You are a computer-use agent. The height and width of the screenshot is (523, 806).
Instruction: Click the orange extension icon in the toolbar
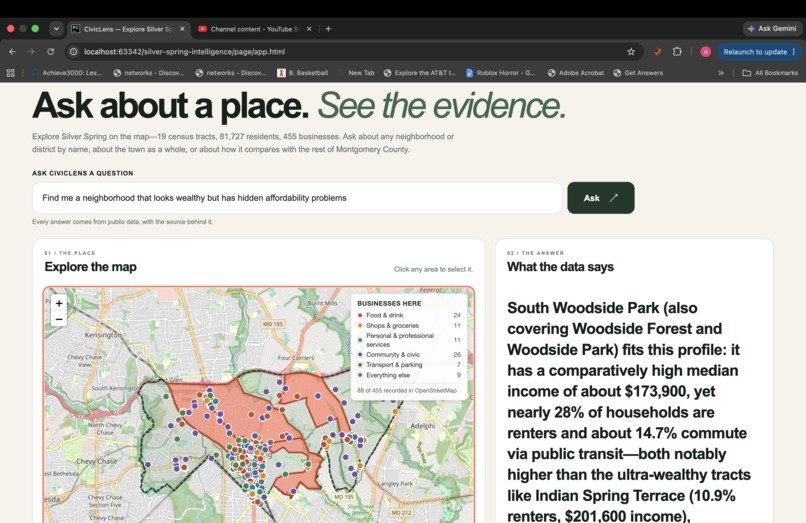click(657, 51)
